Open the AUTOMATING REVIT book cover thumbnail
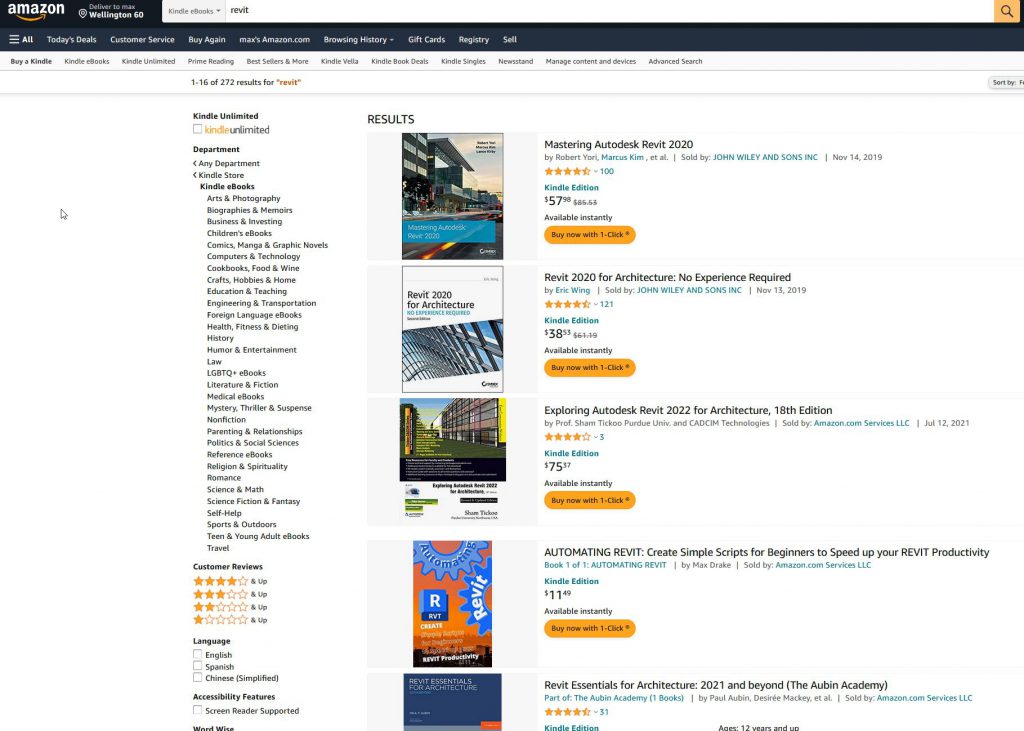This screenshot has width=1024, height=731. pos(452,604)
